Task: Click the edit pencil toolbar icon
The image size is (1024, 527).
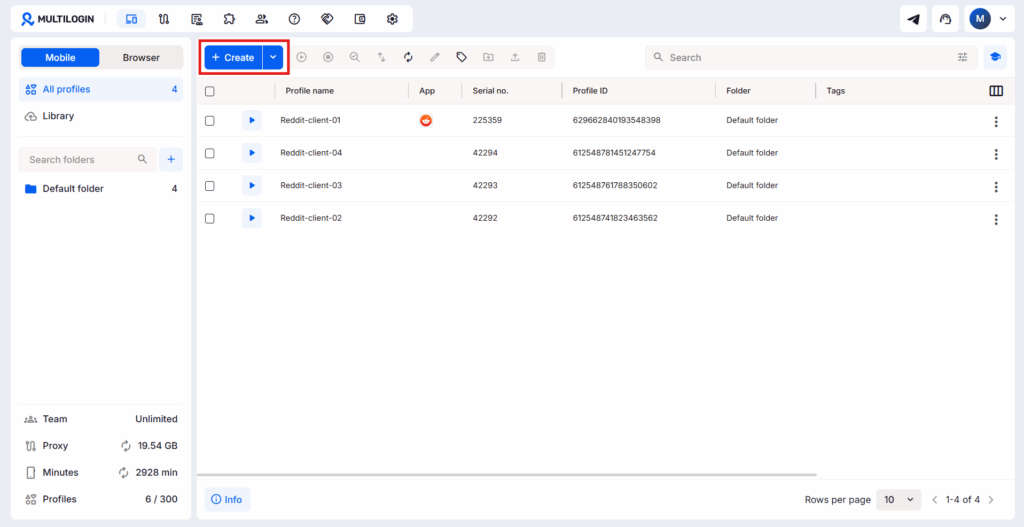Action: [435, 57]
